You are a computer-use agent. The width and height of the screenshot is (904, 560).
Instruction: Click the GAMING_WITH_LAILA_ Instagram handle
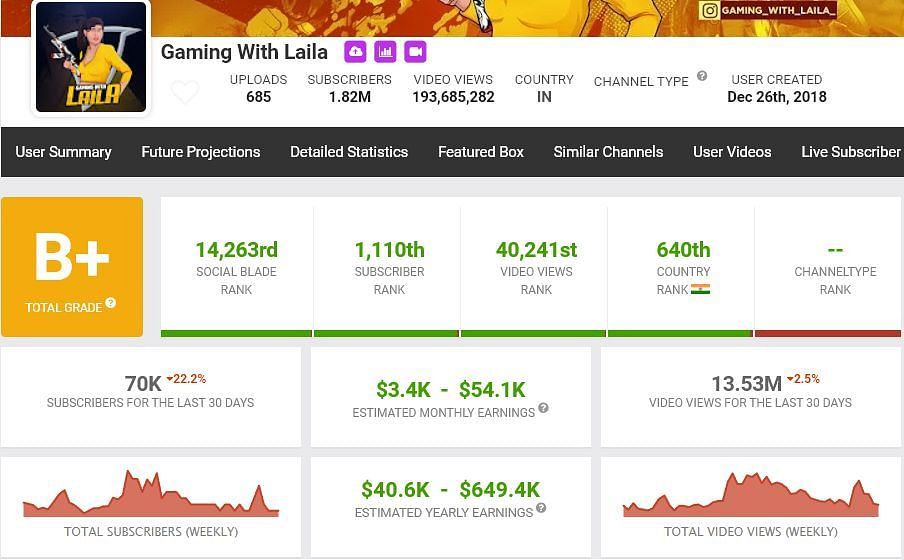click(778, 10)
